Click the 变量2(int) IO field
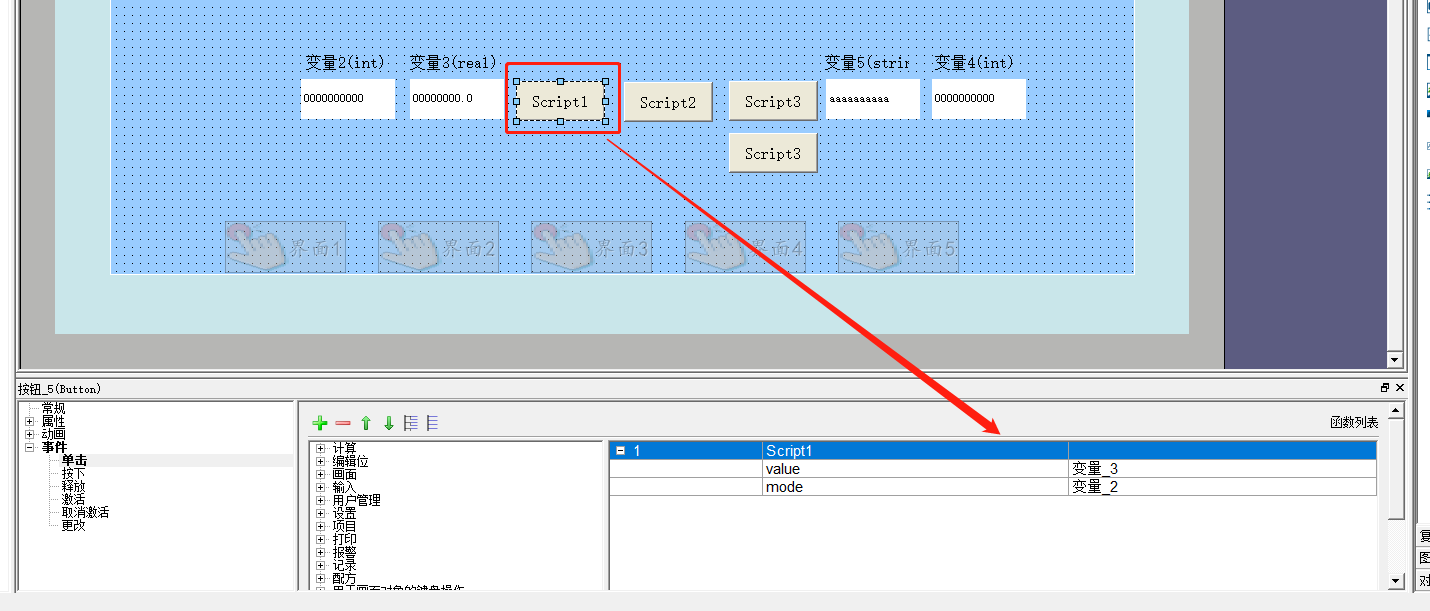The height and width of the screenshot is (611, 1430). 348,99
